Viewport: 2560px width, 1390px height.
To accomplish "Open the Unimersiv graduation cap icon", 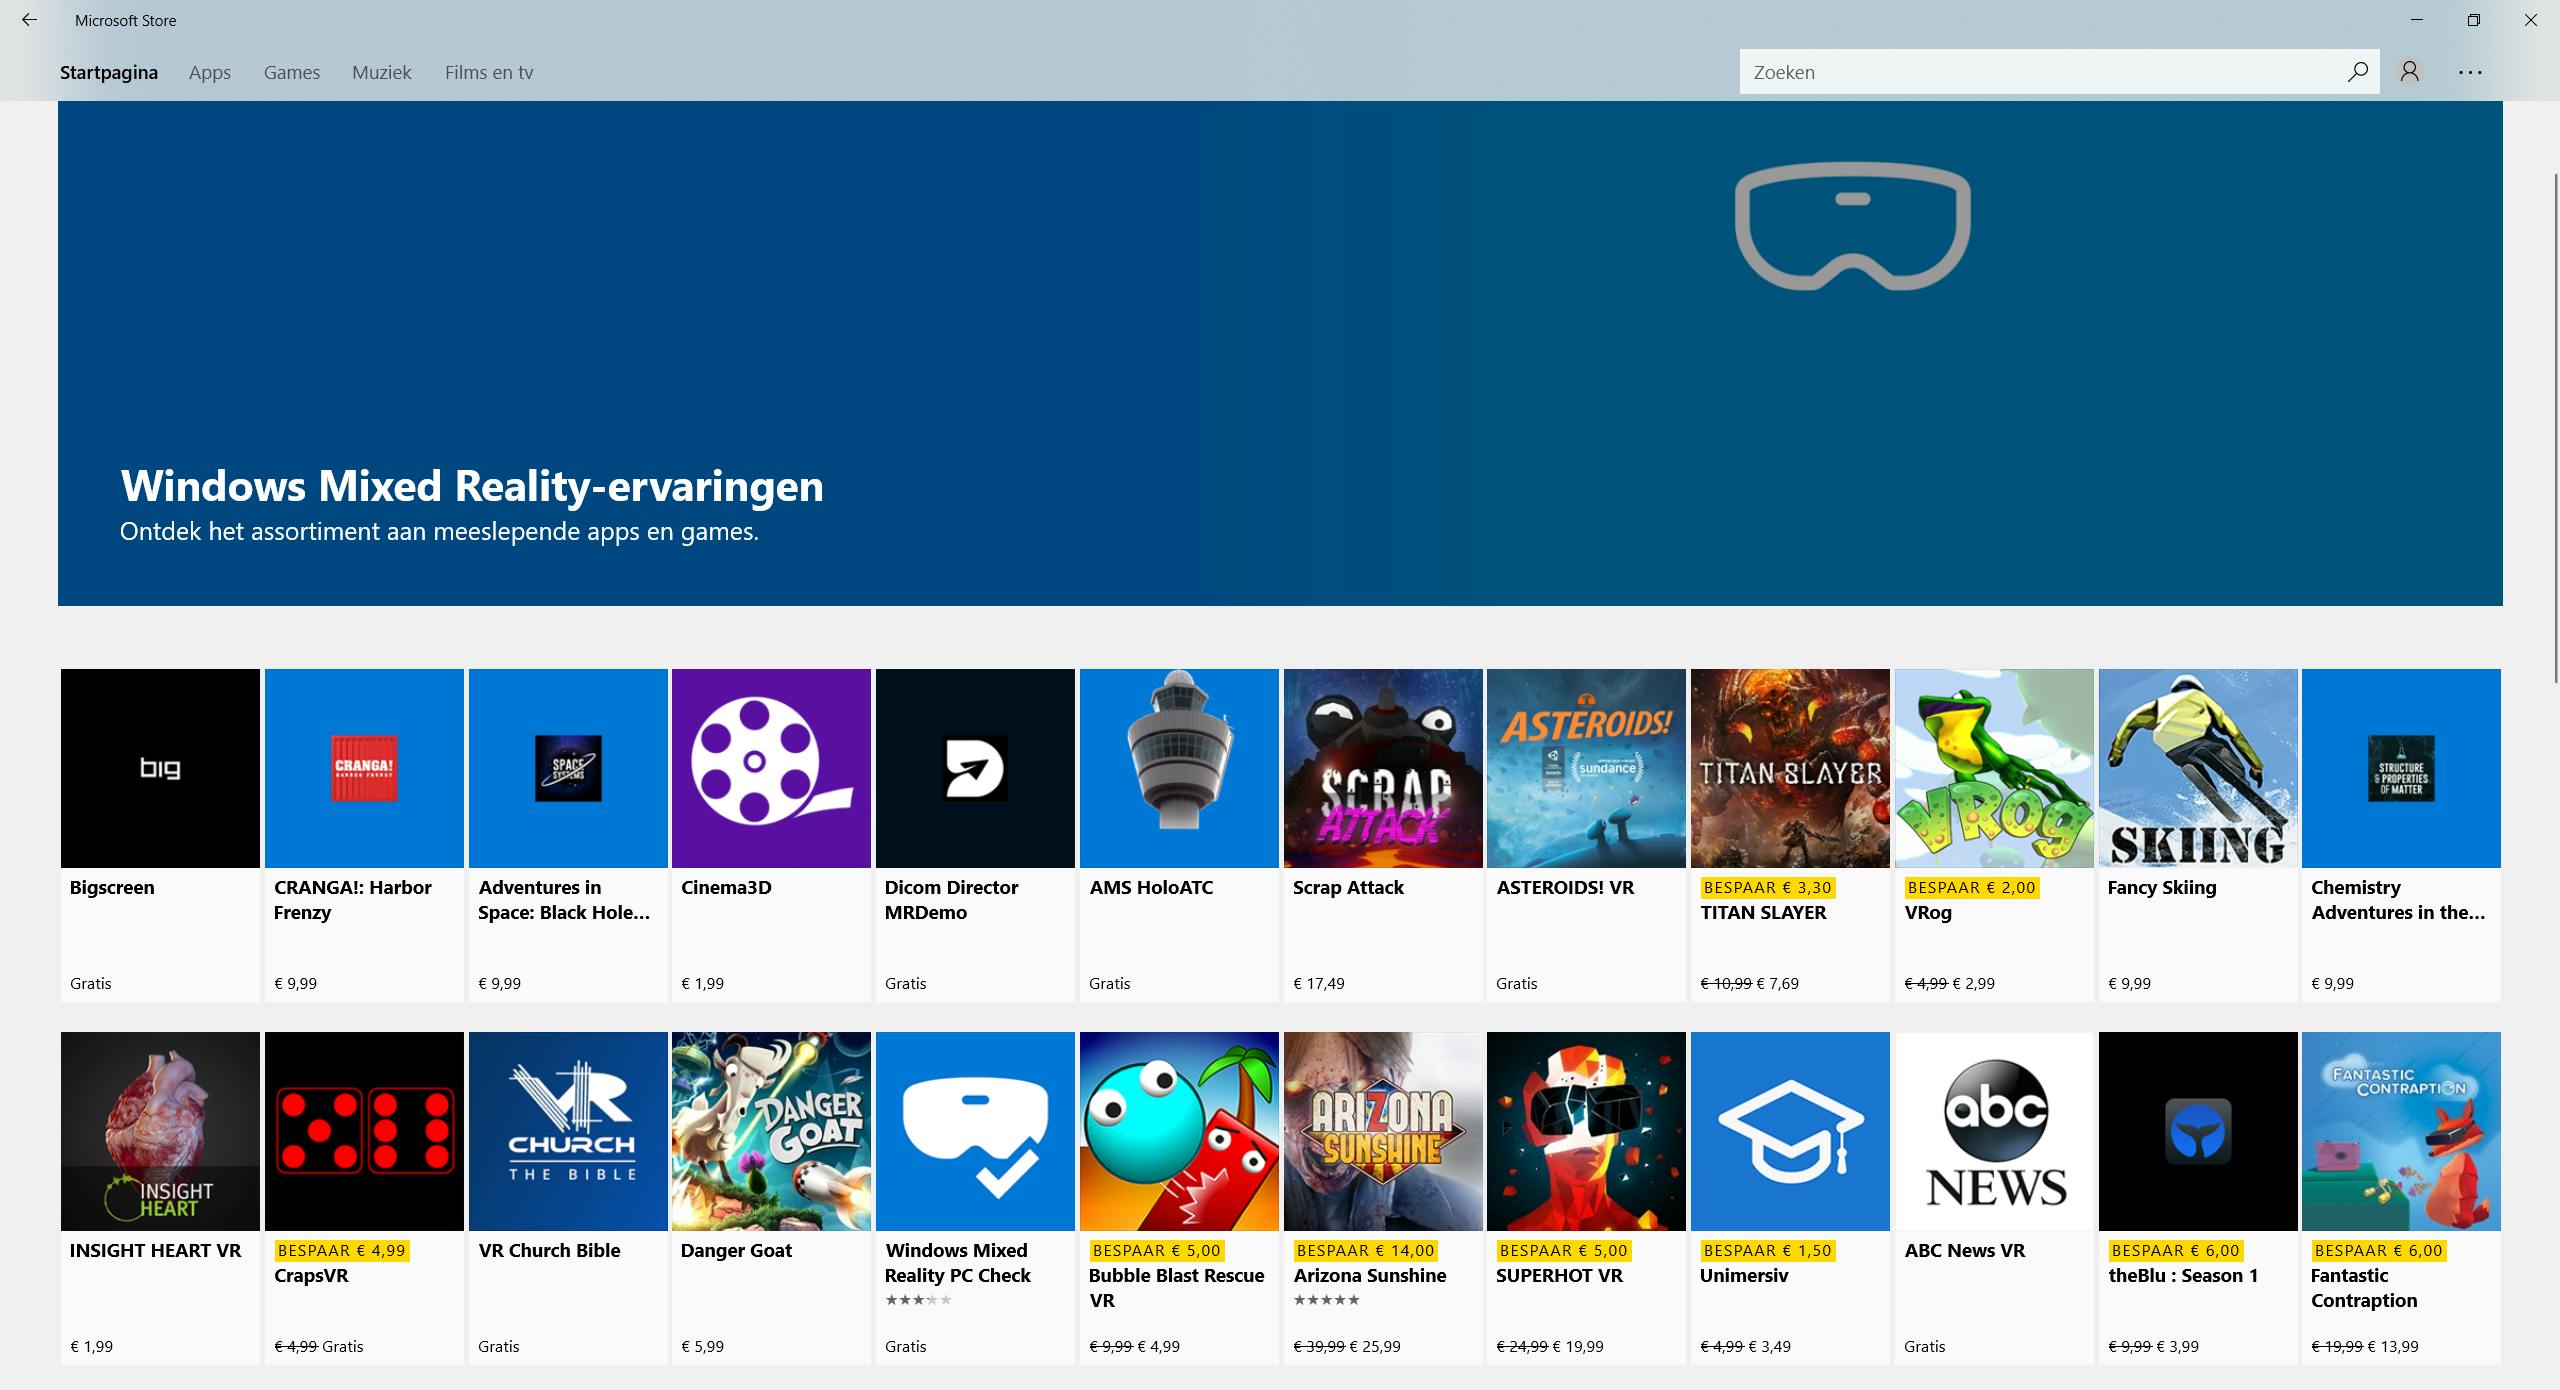I will click(x=1790, y=1131).
